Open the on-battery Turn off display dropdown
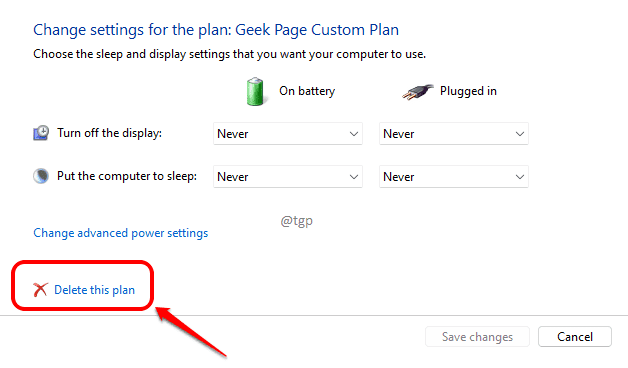The height and width of the screenshot is (368, 628). 288,134
